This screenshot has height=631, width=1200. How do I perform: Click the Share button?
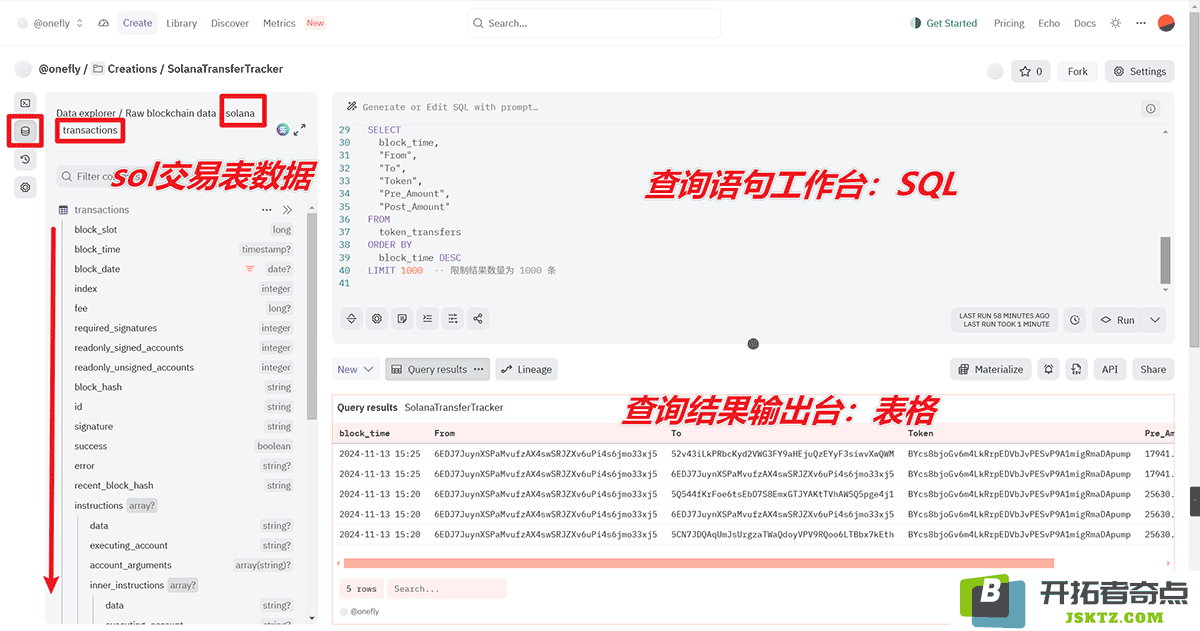click(x=1153, y=369)
